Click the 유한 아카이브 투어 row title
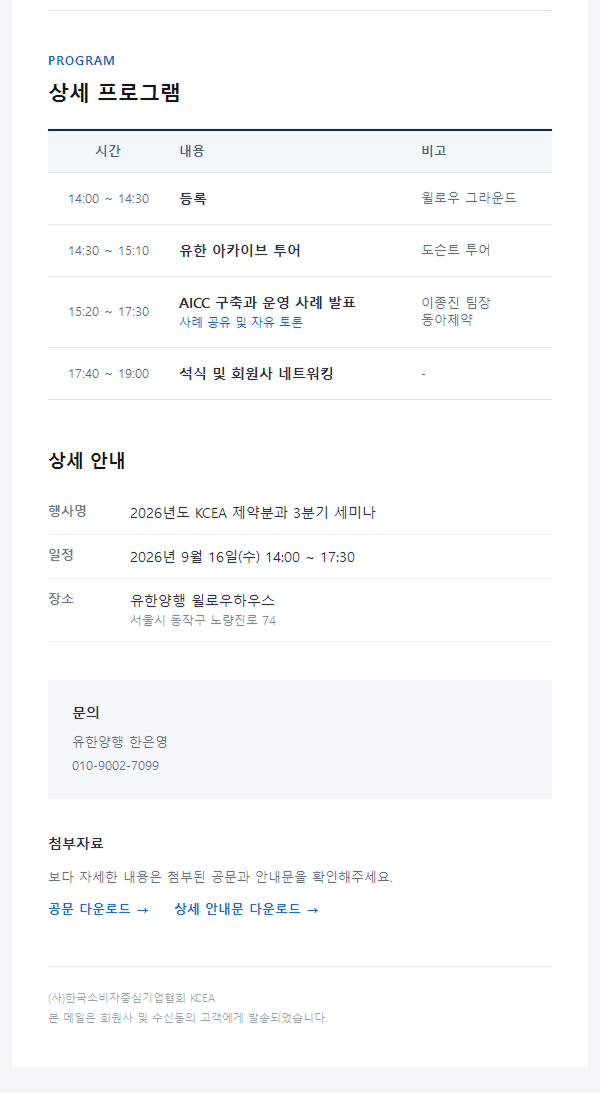The image size is (600, 1096). [240, 250]
